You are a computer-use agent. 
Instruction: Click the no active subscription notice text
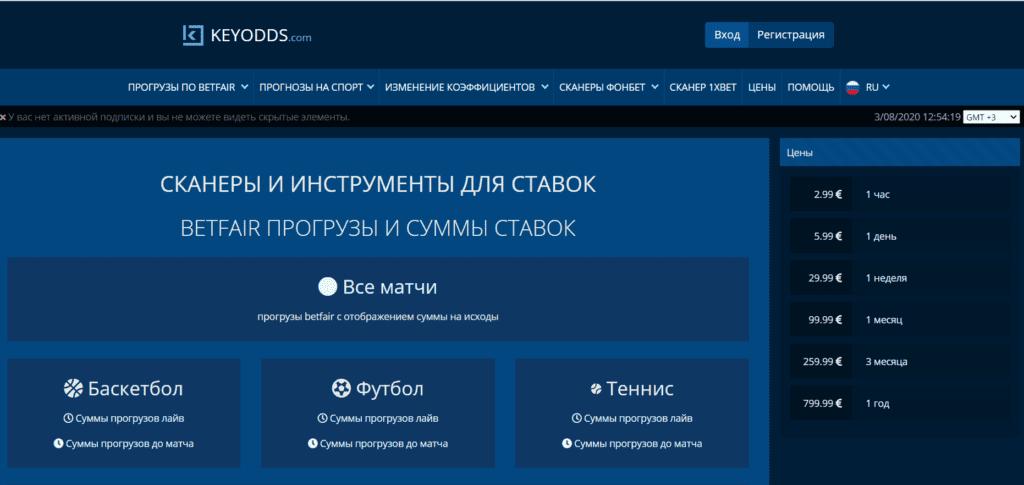click(180, 117)
